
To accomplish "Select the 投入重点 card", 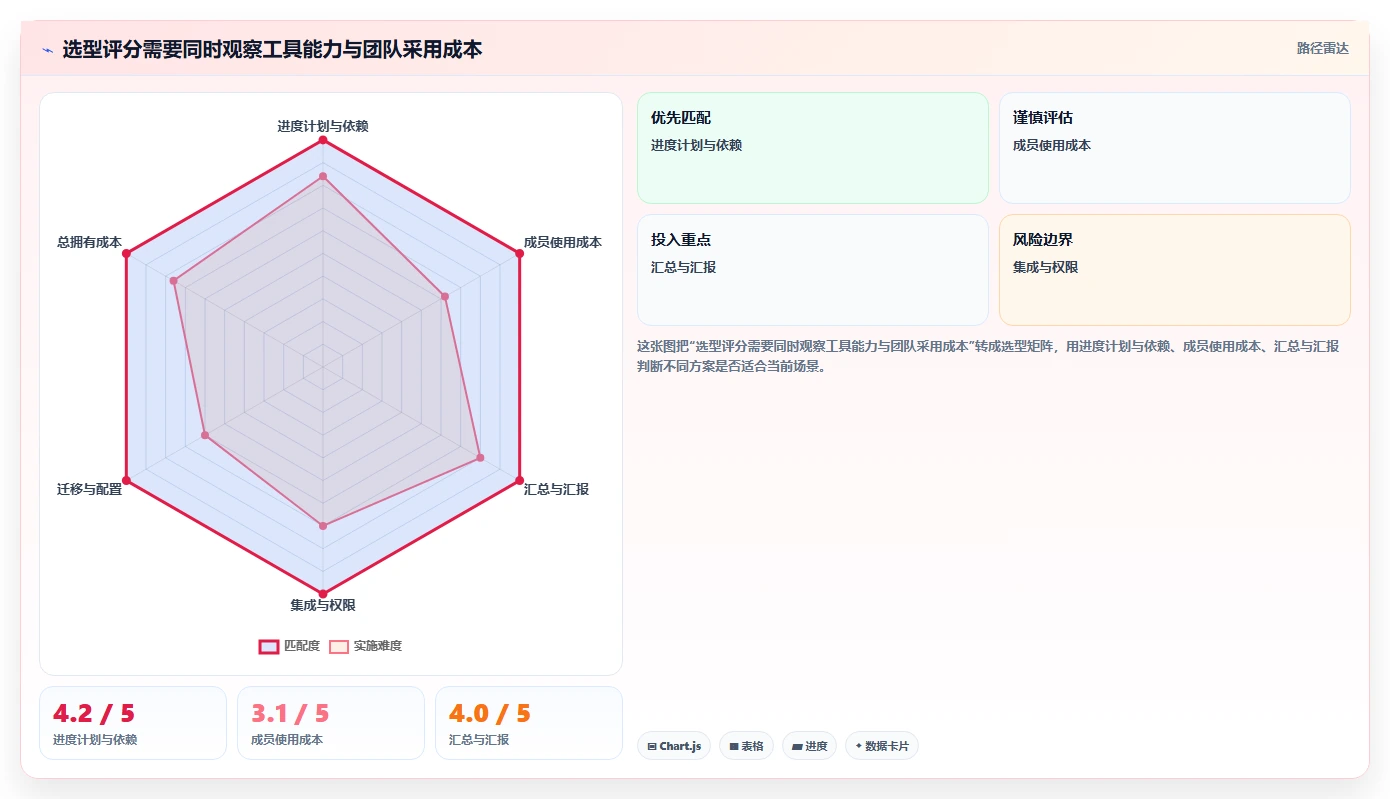I will (812, 270).
